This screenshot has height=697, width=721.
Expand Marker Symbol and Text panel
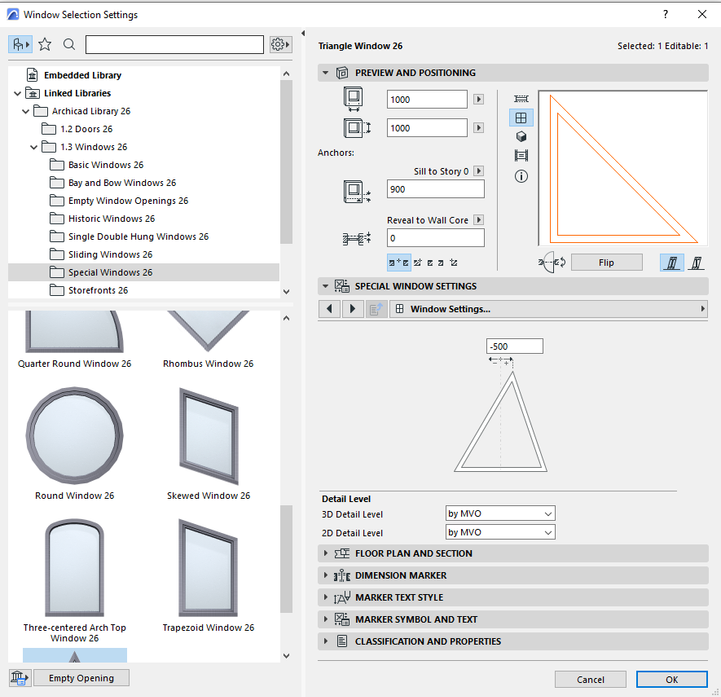(325, 620)
